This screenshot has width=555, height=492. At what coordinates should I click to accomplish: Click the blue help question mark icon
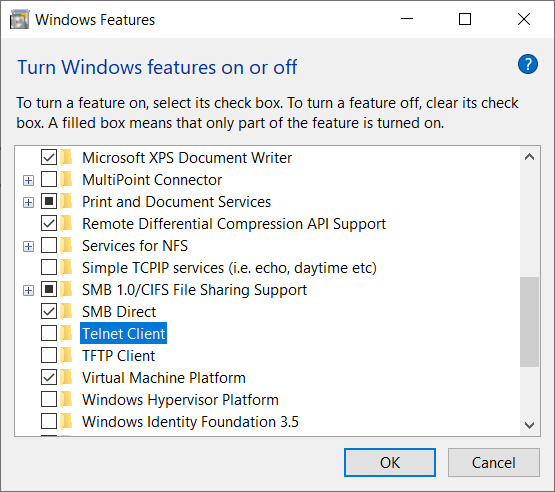click(x=528, y=64)
